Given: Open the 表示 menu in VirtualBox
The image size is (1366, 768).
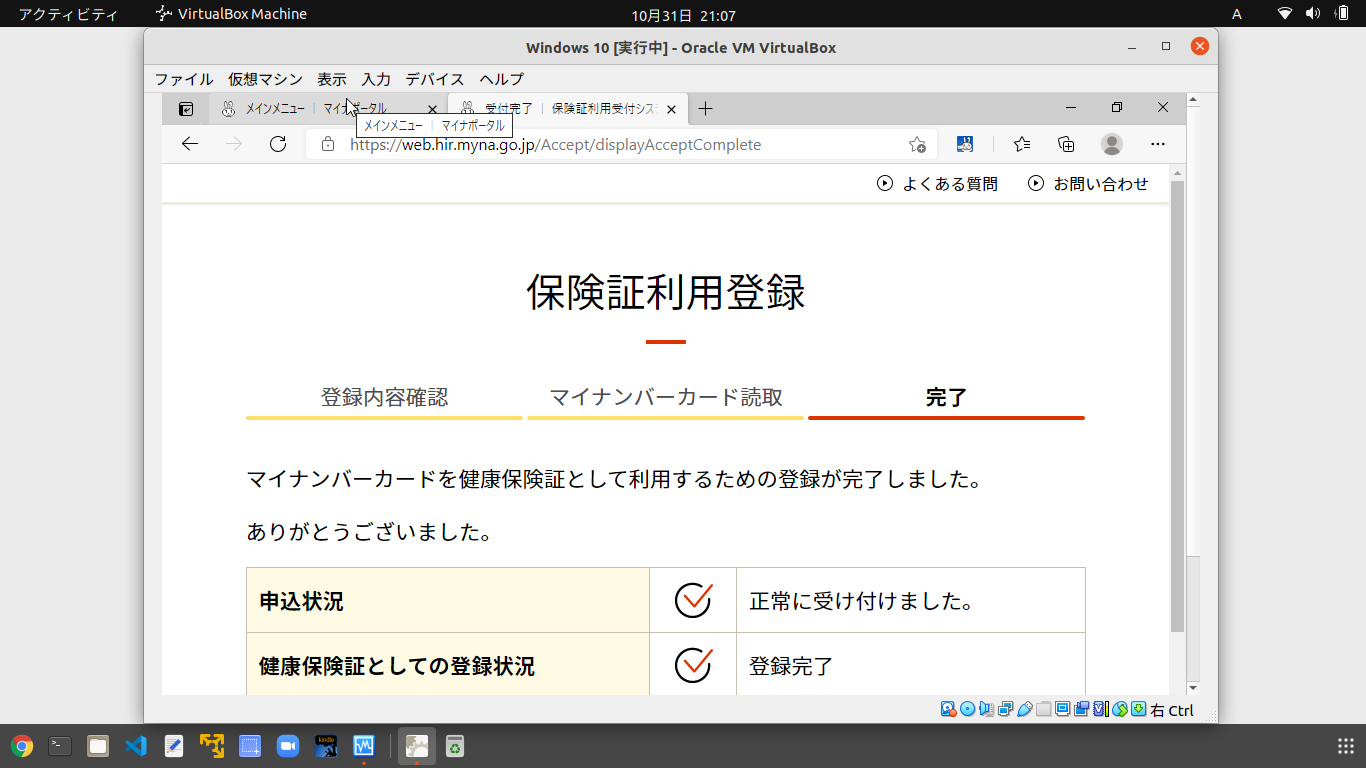Looking at the screenshot, I should 330,79.
